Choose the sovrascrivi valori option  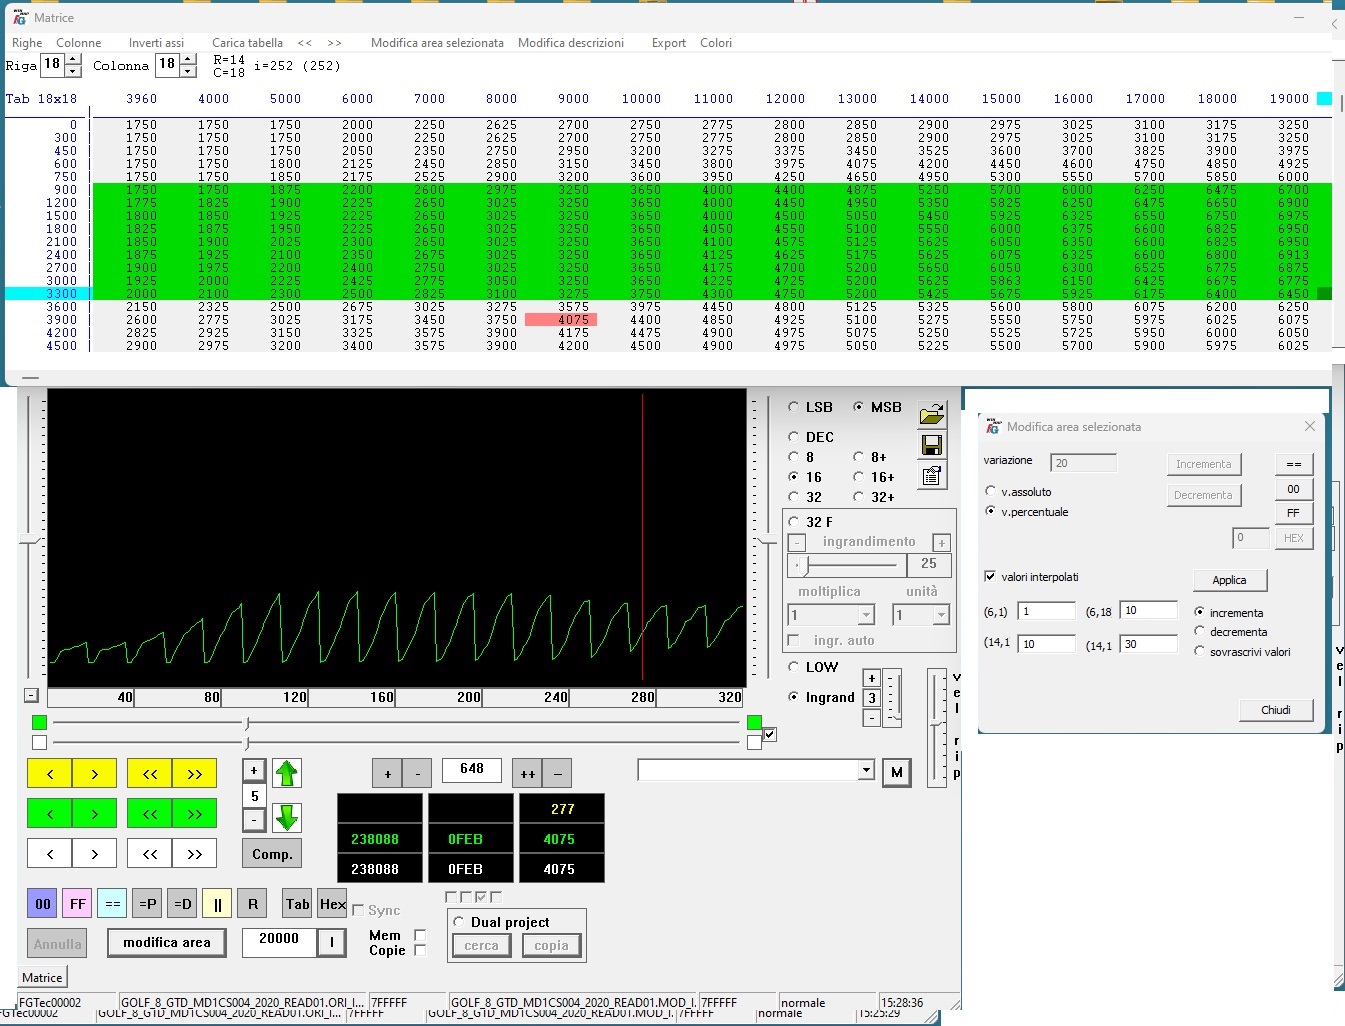(1199, 651)
